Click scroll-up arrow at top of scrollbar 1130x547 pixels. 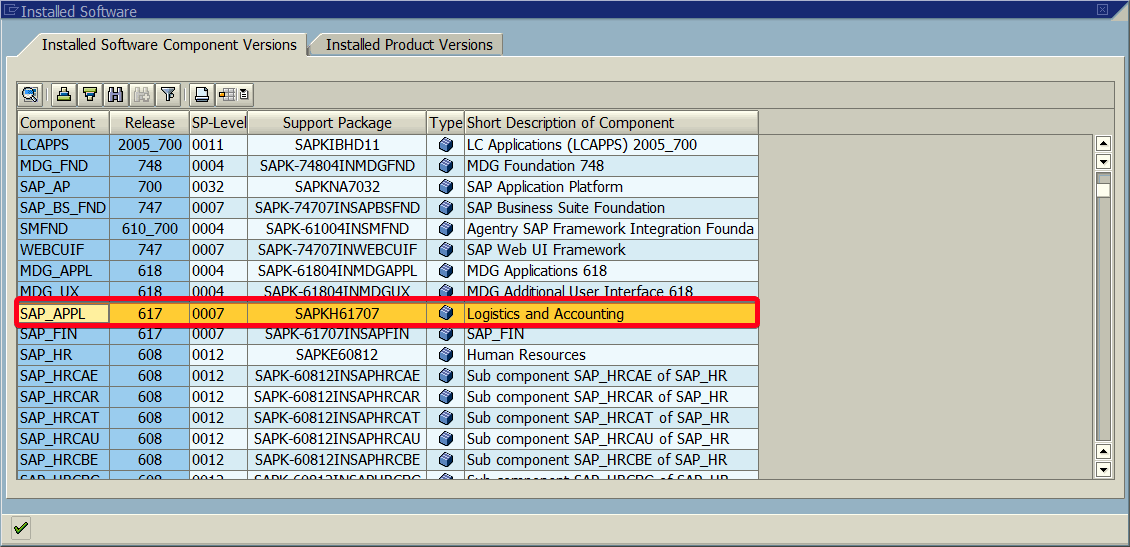pyautogui.click(x=1103, y=143)
